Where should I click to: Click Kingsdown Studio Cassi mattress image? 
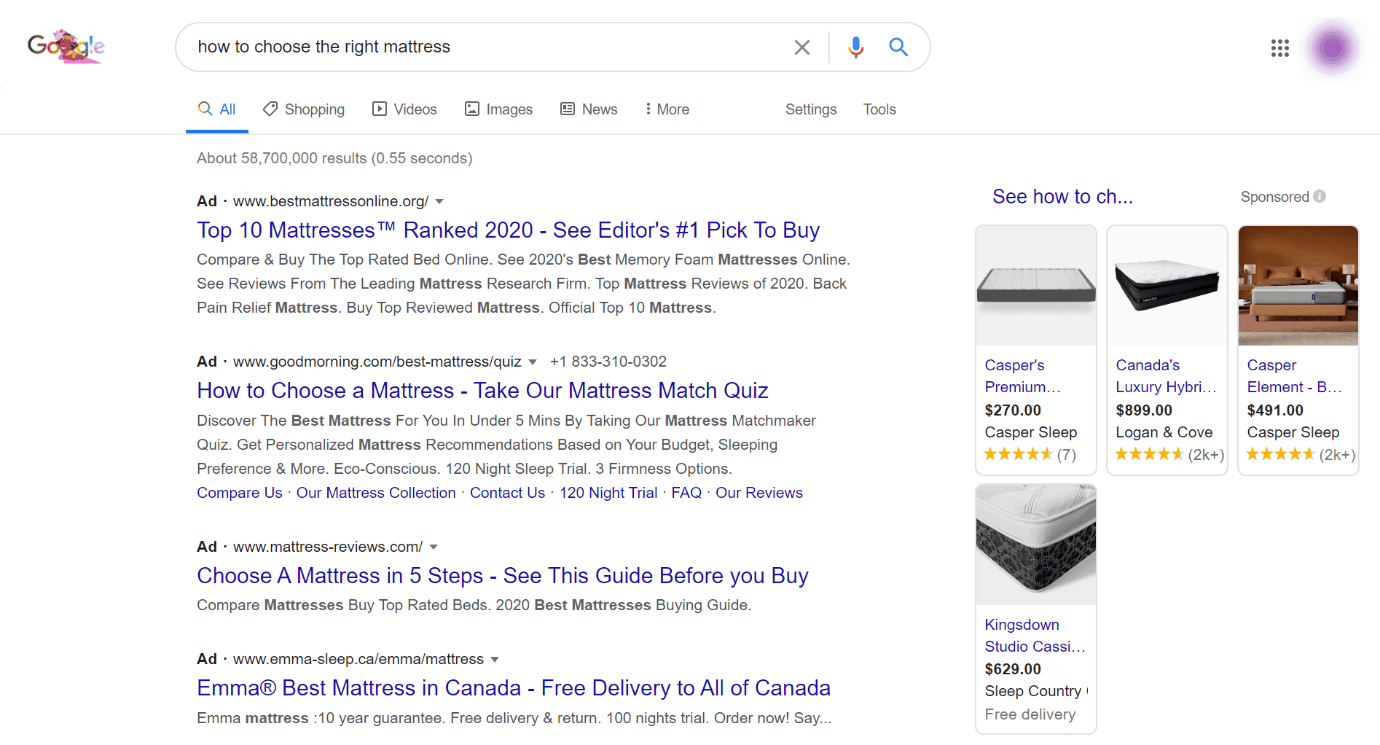[x=1036, y=545]
